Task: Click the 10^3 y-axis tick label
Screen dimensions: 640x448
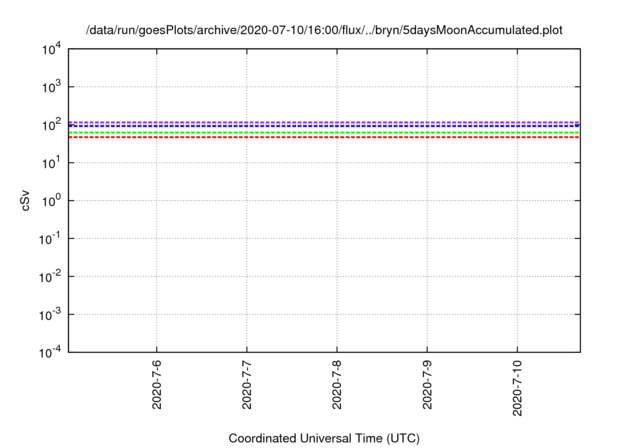Action: coord(51,87)
